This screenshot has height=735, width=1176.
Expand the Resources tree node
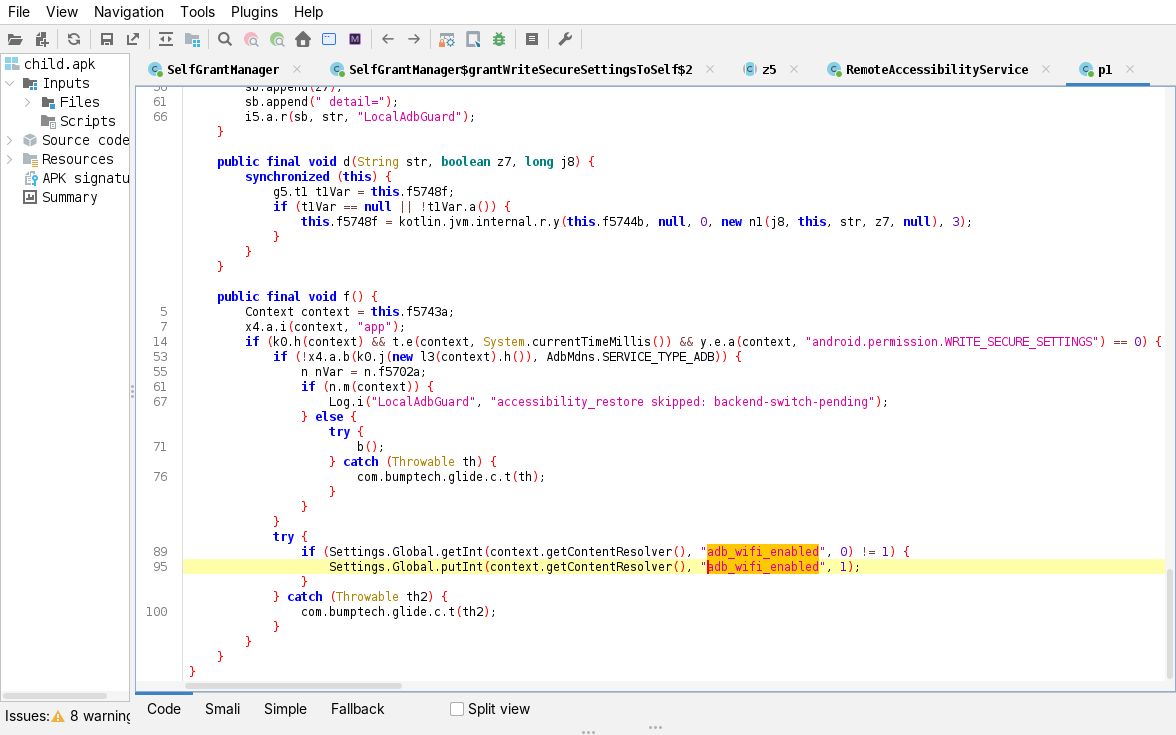pos(10,159)
